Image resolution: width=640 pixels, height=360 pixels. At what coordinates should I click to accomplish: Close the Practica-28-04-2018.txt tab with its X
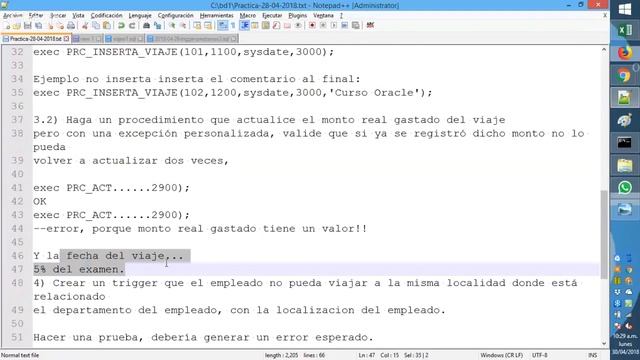[x=66, y=39]
